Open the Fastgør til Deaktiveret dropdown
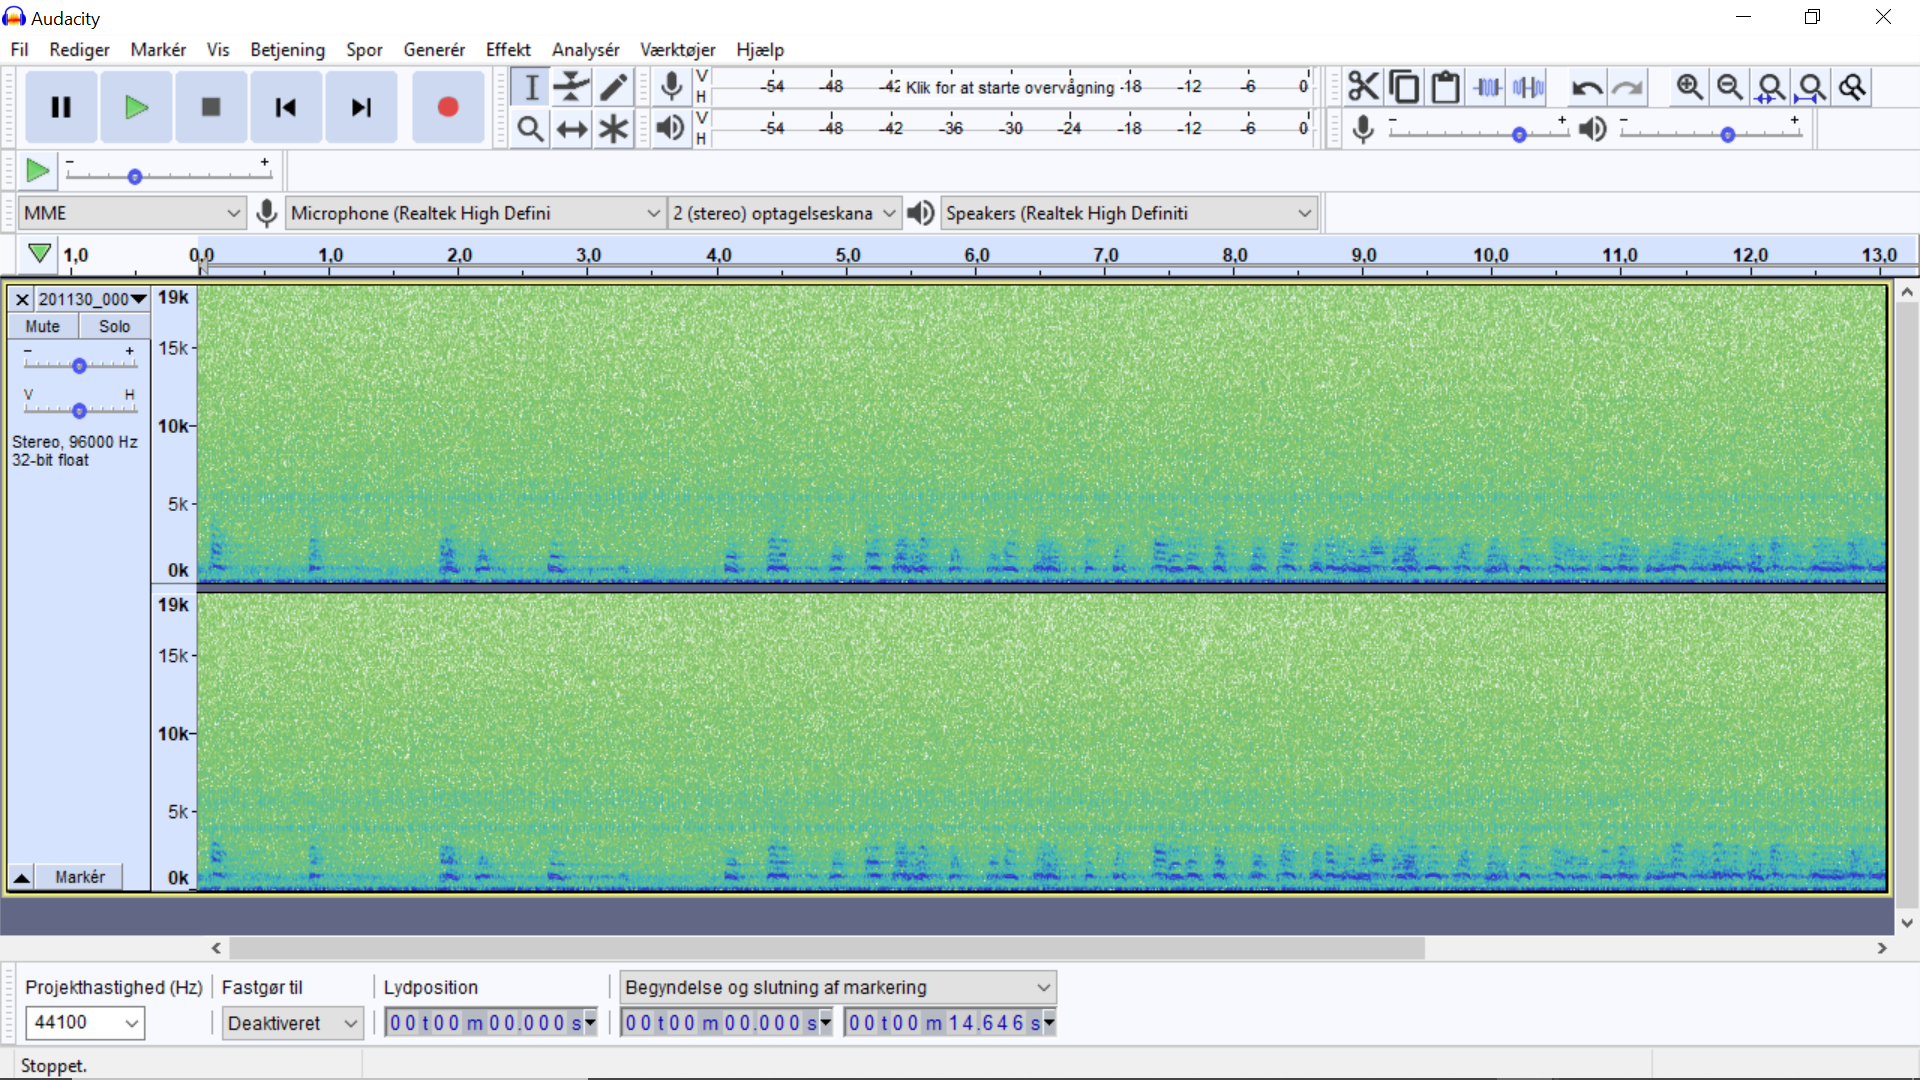Image resolution: width=1920 pixels, height=1080 pixels. click(x=292, y=1023)
